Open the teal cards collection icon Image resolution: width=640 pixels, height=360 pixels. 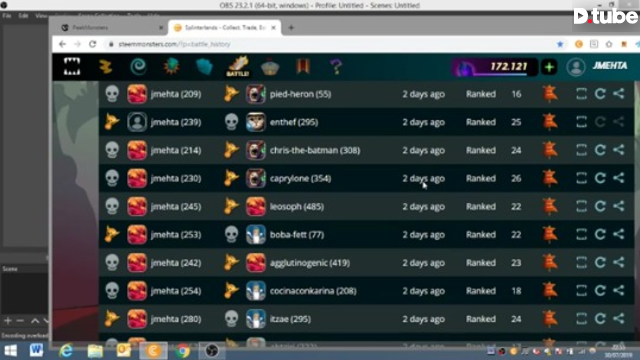tap(204, 67)
